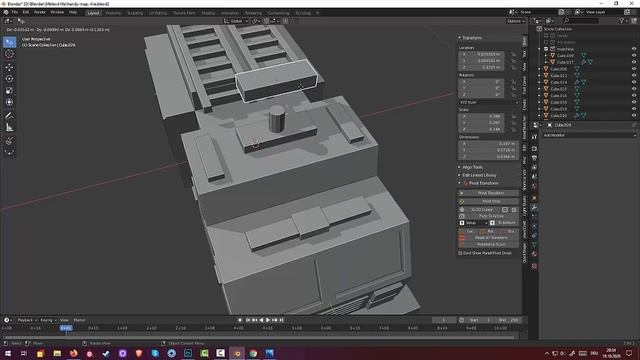Open the Material properties tab icon
The image size is (640, 360).
click(534, 254)
